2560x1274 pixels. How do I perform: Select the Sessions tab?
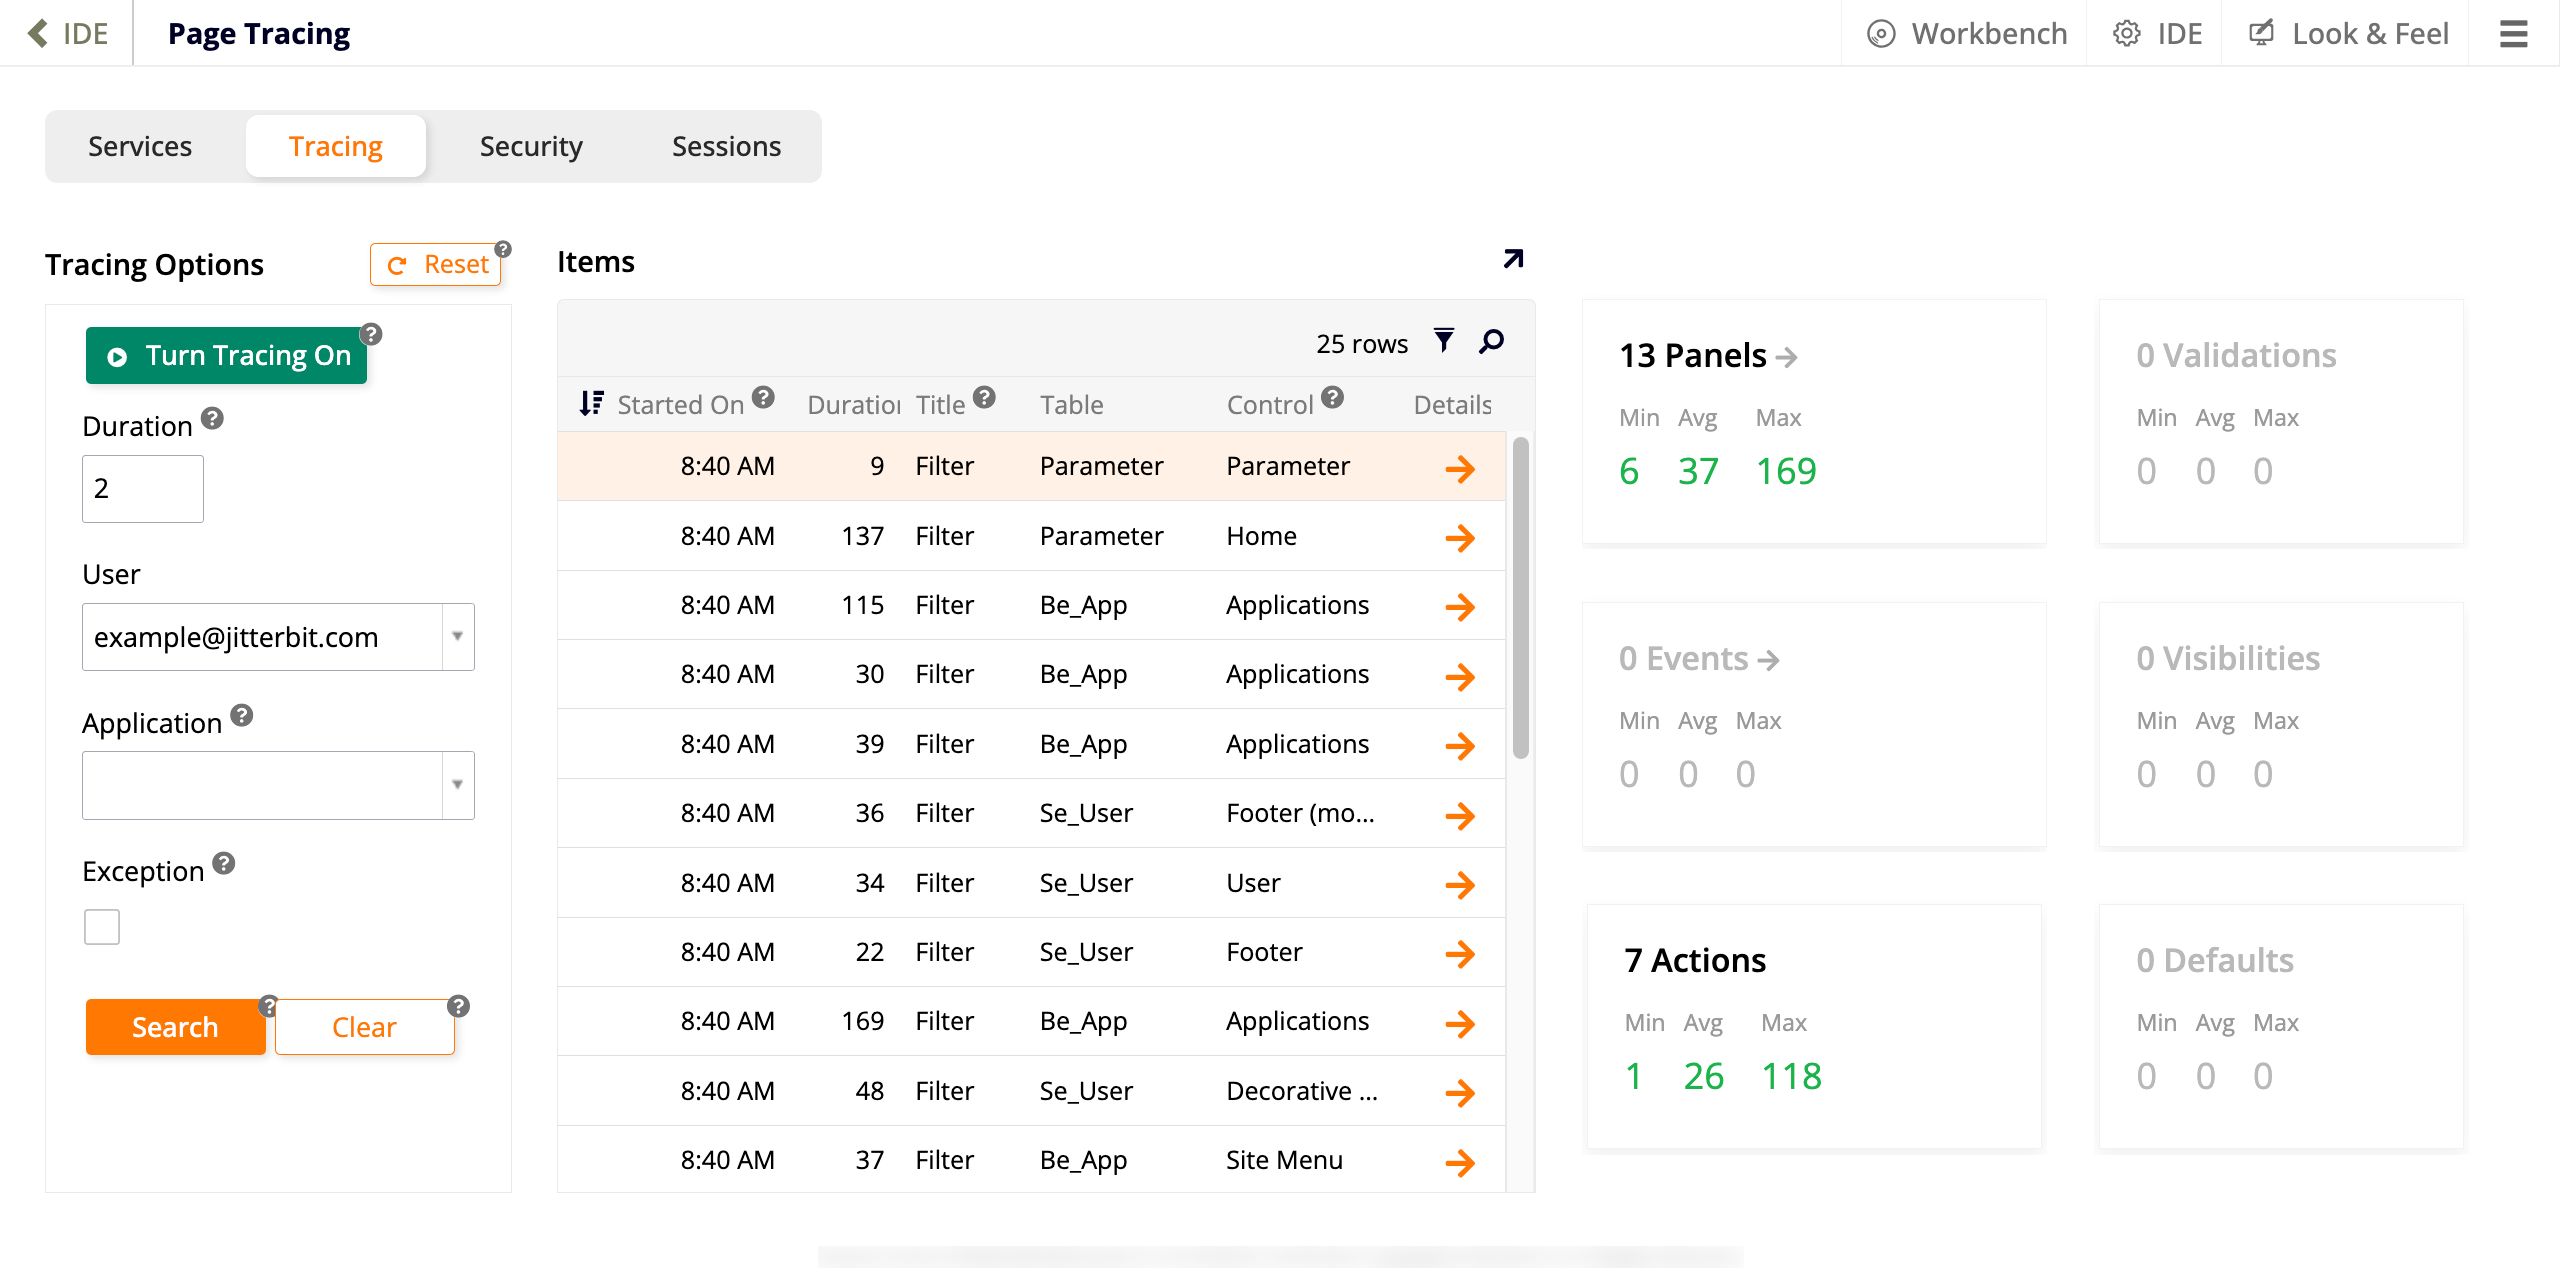(726, 146)
